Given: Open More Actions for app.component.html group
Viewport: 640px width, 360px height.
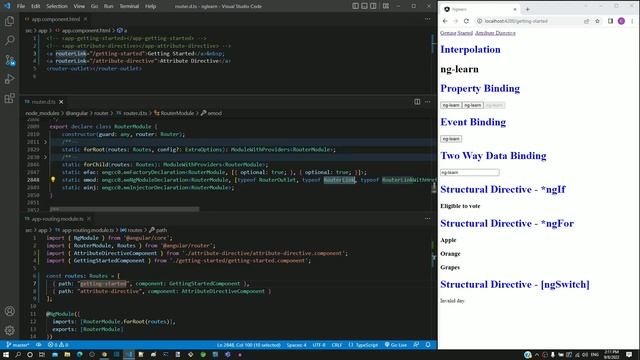Looking at the screenshot, I should (x=427, y=19).
